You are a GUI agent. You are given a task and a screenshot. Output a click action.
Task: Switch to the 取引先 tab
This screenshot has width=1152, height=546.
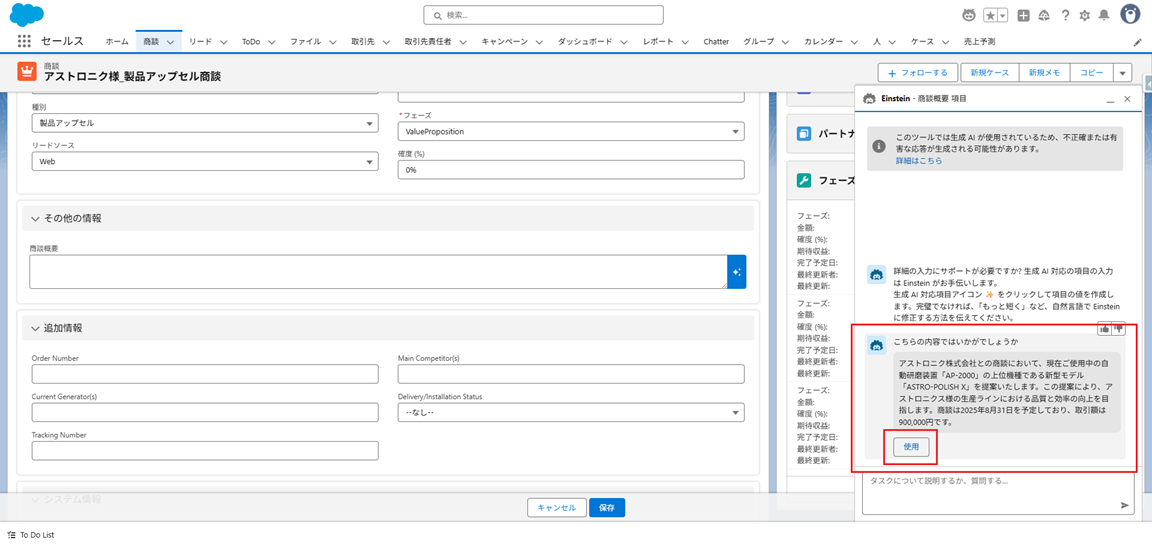362,42
